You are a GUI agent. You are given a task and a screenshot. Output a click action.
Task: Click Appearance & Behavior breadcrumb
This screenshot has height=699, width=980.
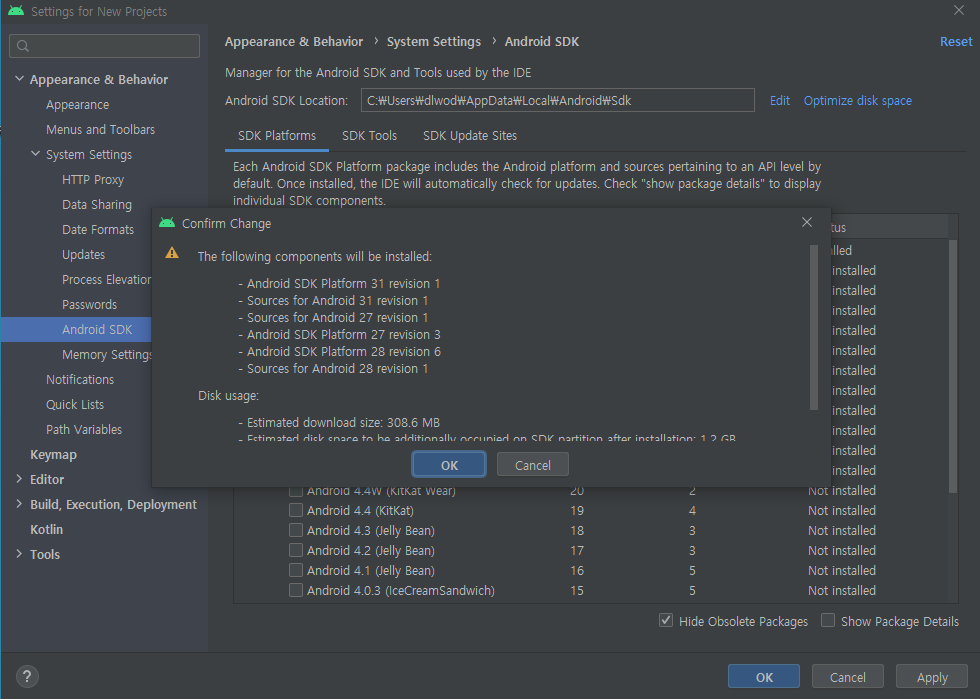pyautogui.click(x=294, y=41)
